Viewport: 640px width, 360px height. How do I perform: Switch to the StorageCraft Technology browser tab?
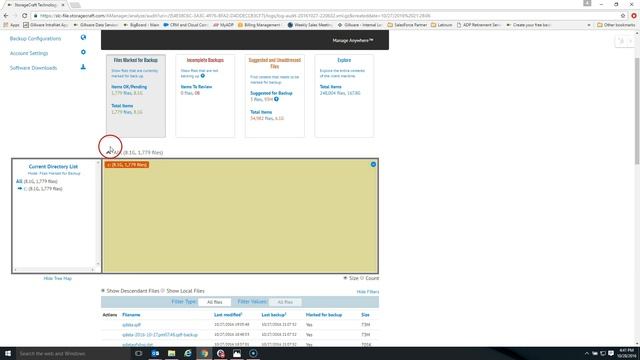[36, 5]
